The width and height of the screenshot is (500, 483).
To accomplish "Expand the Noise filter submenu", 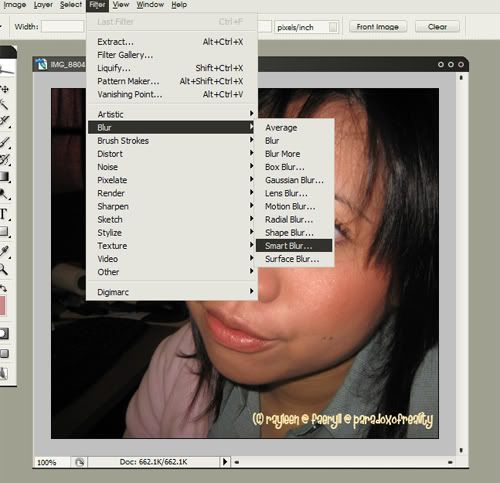I will click(172, 167).
